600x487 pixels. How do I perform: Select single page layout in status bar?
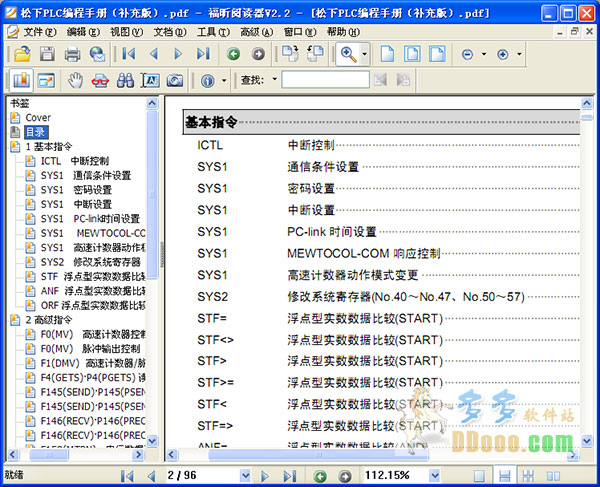[x=479, y=476]
